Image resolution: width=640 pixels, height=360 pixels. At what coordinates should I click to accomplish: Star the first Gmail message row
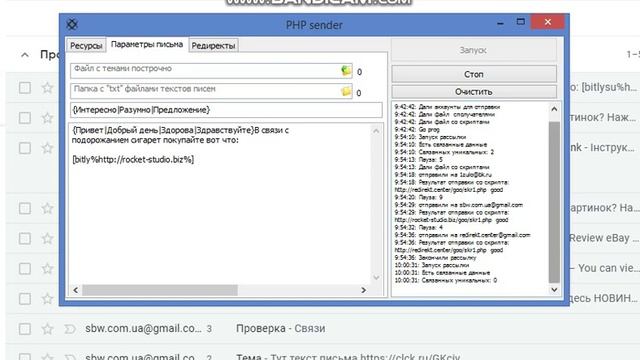pos(47,87)
